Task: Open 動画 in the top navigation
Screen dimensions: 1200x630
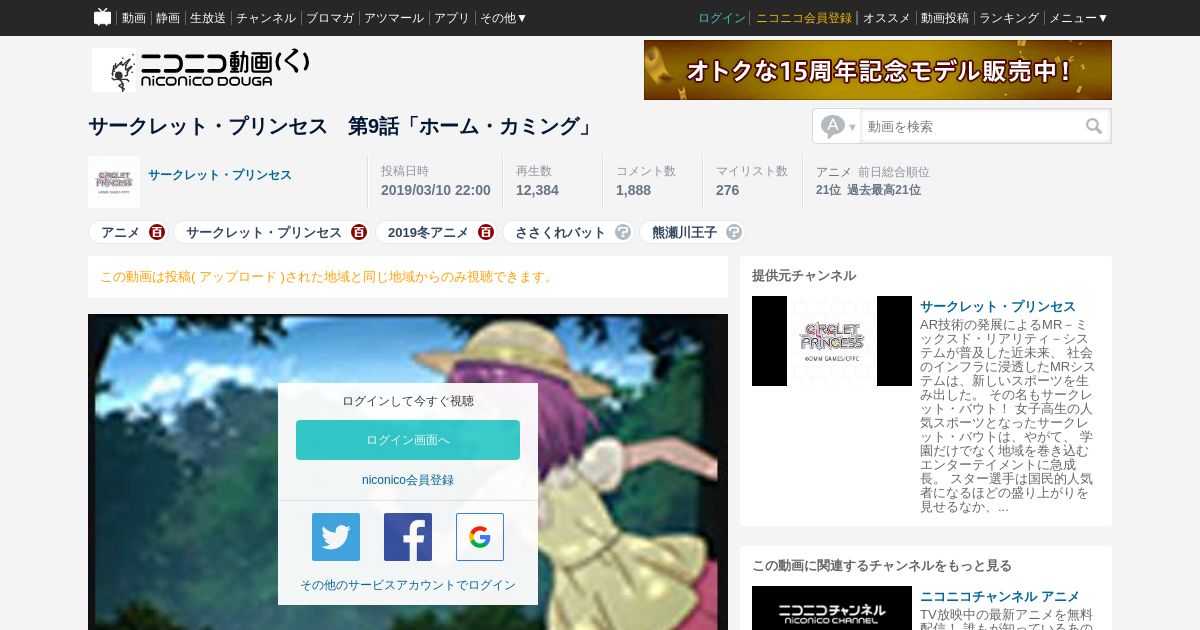Action: point(134,18)
